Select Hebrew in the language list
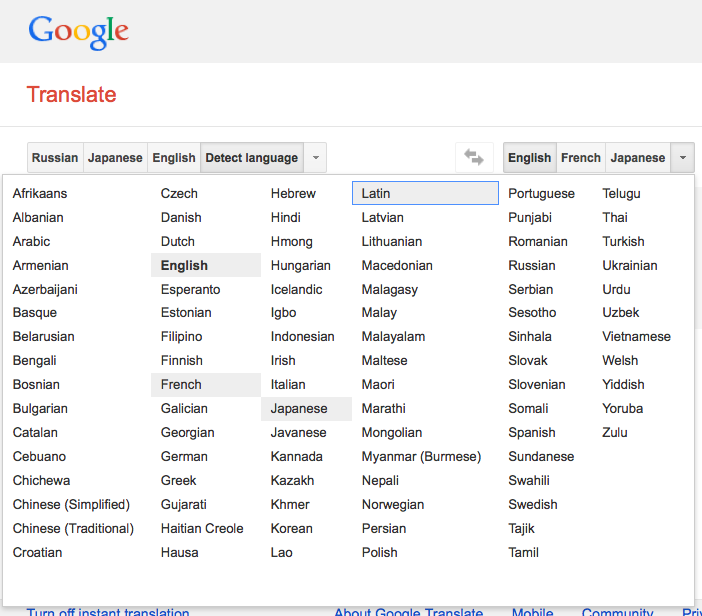Image resolution: width=702 pixels, height=616 pixels. tap(293, 193)
